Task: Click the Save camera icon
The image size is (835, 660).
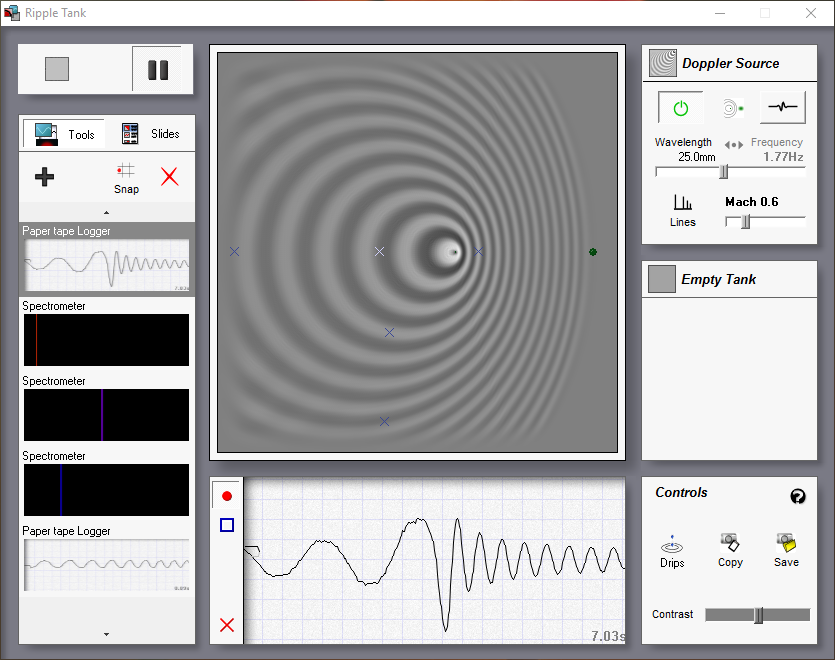Action: point(787,550)
